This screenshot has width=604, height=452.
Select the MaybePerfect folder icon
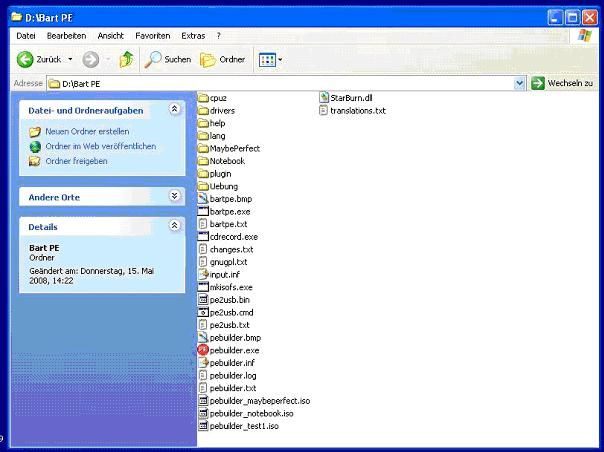pos(203,148)
